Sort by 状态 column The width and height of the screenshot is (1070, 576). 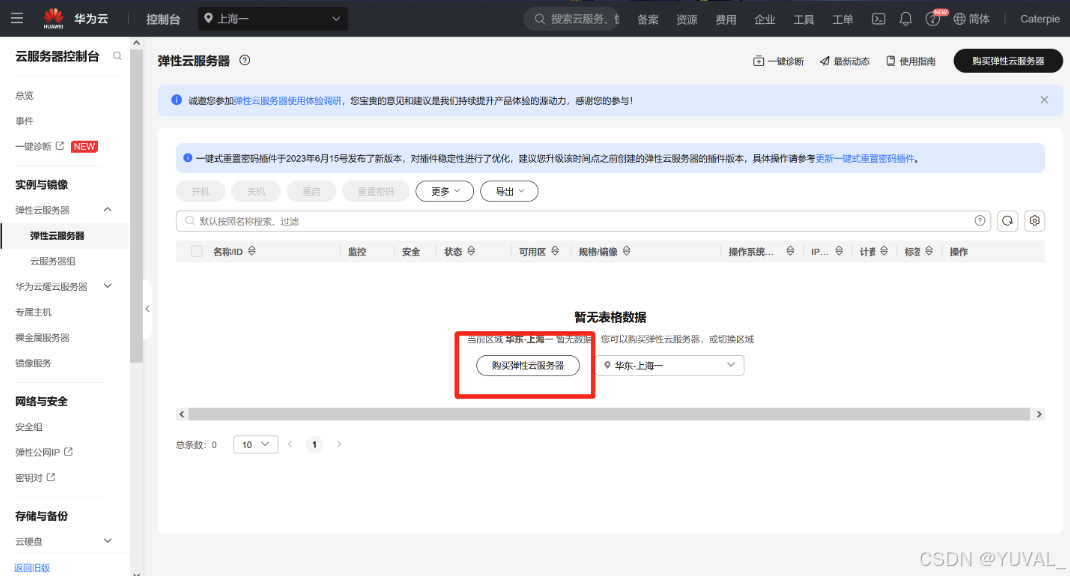471,251
